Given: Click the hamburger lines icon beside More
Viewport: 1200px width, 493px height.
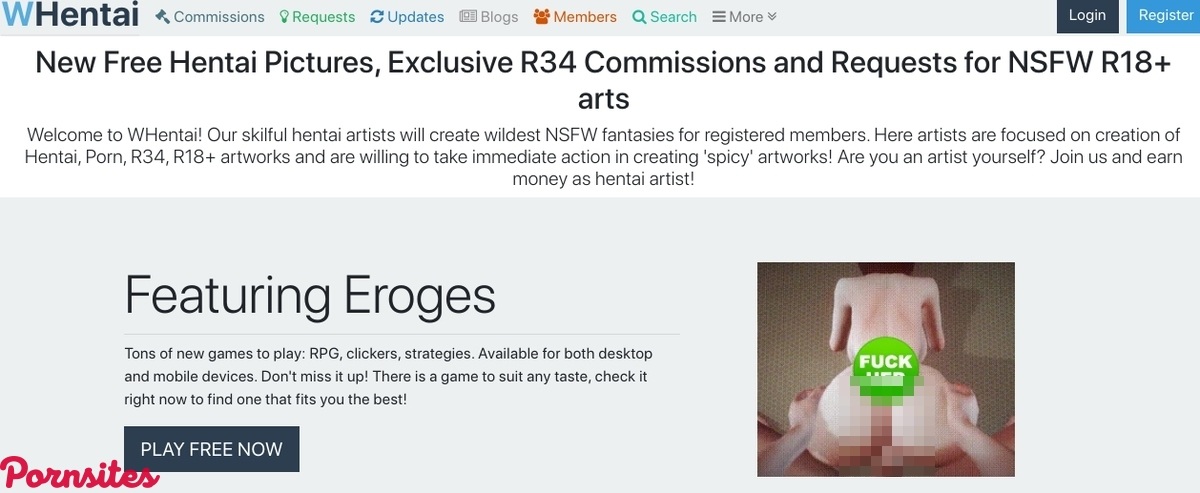Looking at the screenshot, I should click(719, 17).
